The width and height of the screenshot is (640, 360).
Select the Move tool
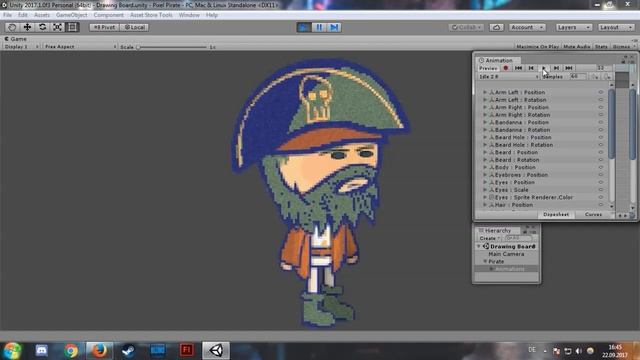coord(27,27)
